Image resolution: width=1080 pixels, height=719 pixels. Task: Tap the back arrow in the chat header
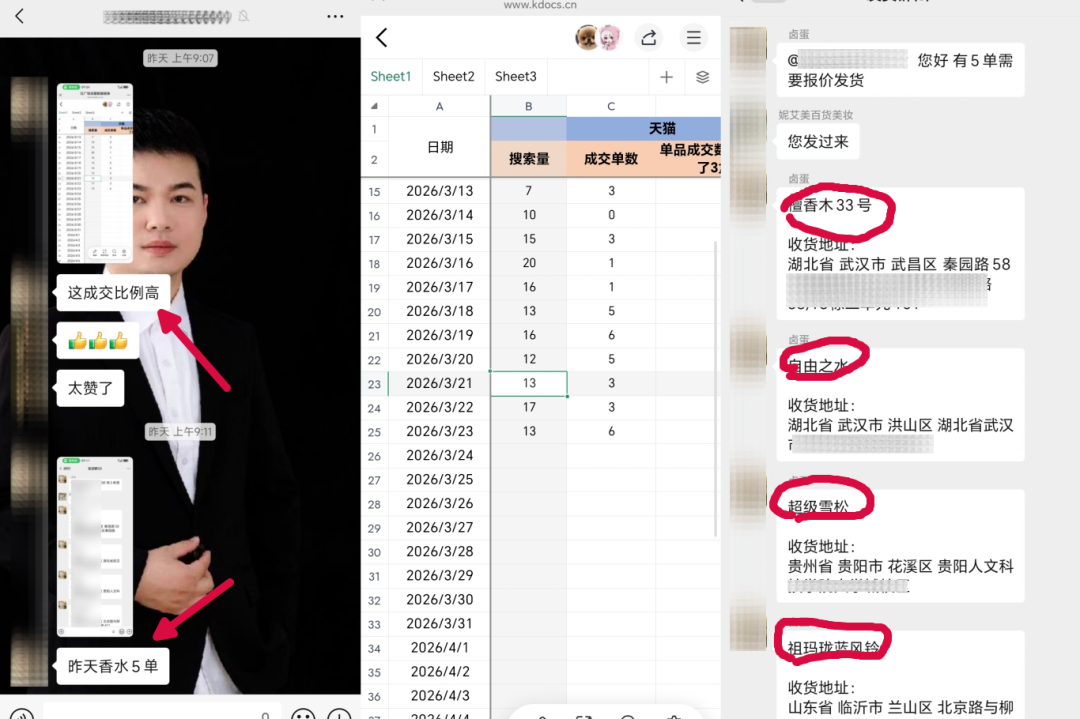click(x=19, y=16)
